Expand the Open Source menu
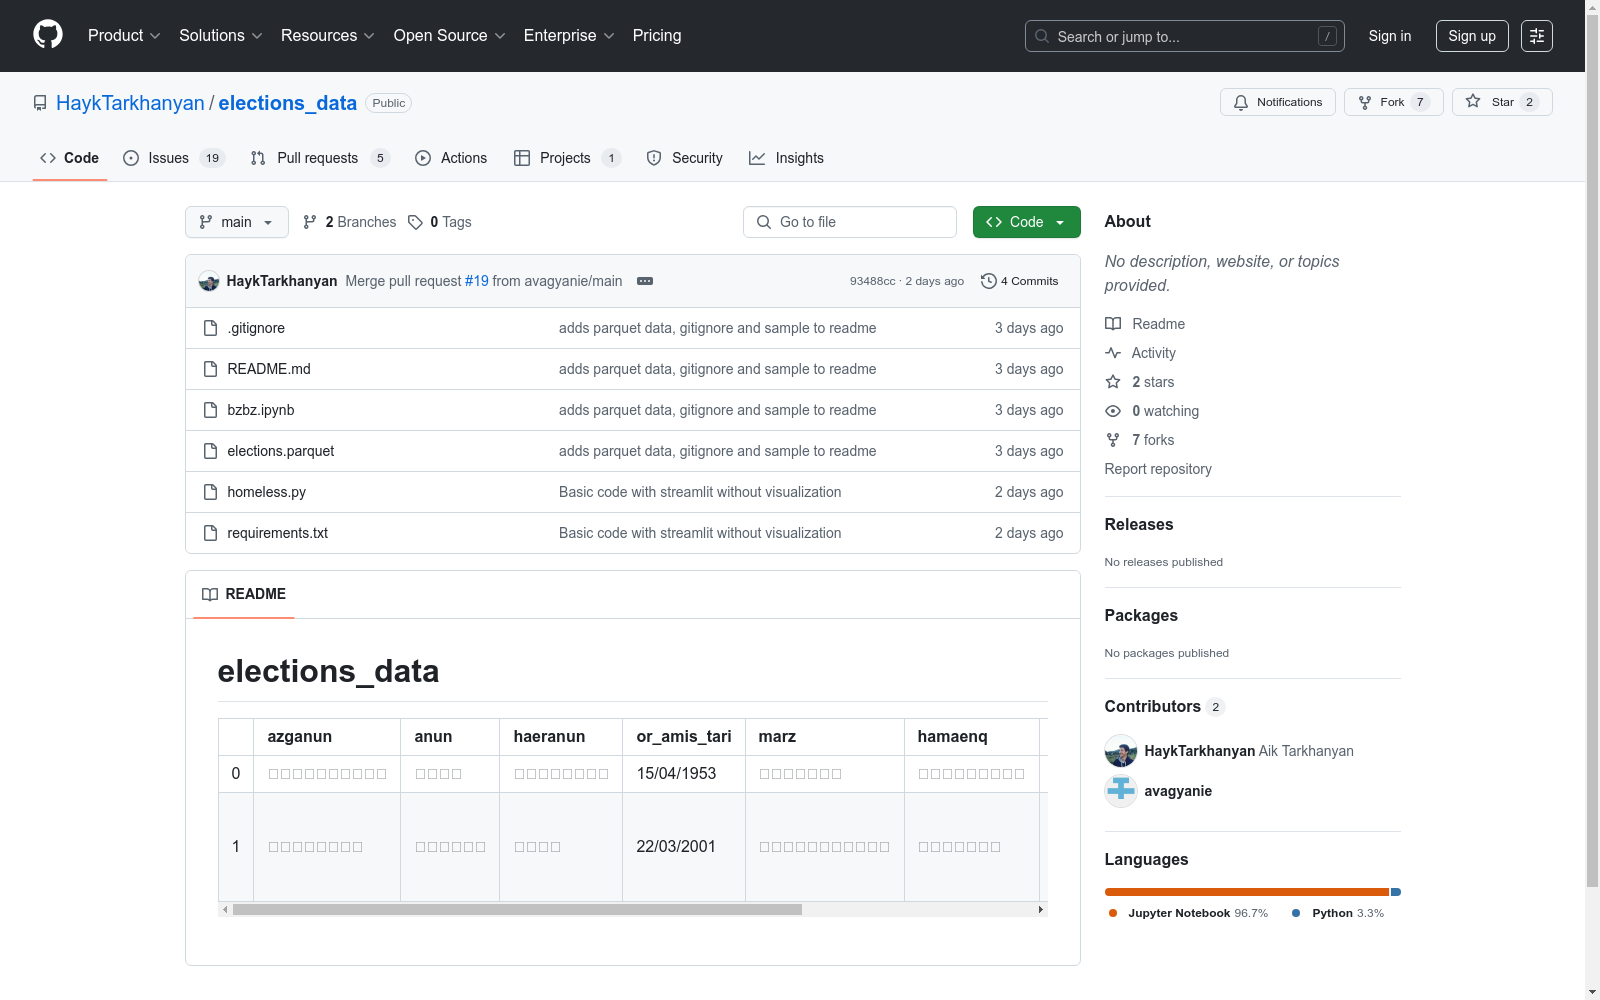 pyautogui.click(x=450, y=36)
